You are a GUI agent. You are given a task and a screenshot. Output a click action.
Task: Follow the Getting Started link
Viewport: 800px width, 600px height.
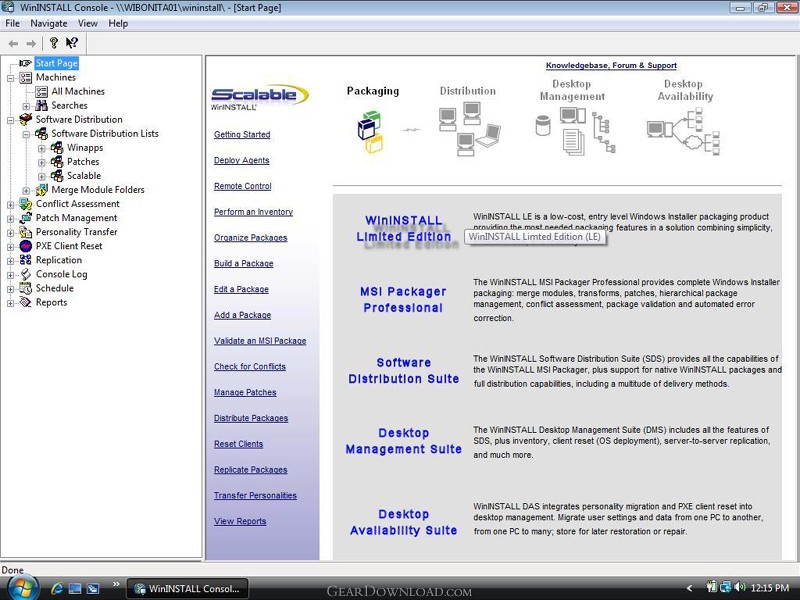(x=242, y=135)
